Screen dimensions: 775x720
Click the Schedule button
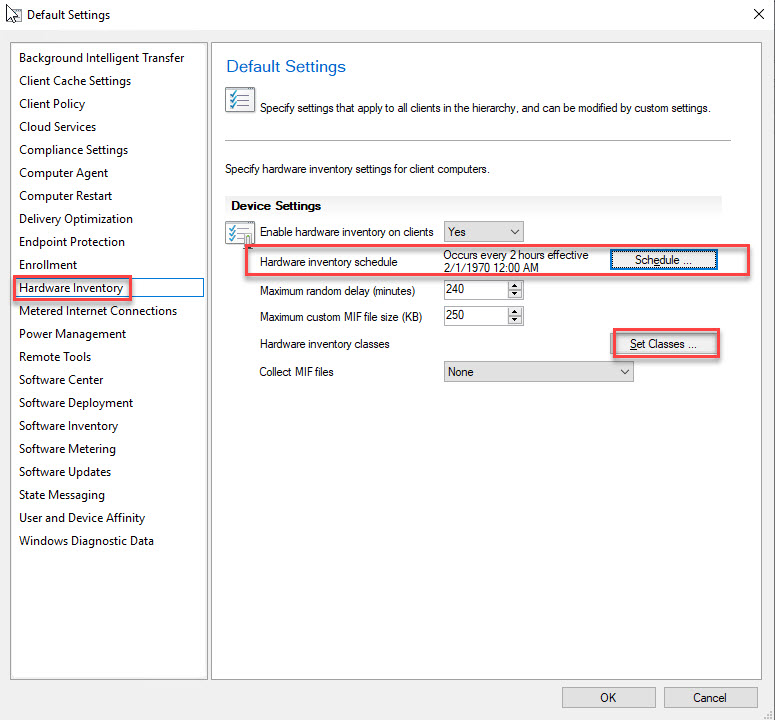click(663, 260)
